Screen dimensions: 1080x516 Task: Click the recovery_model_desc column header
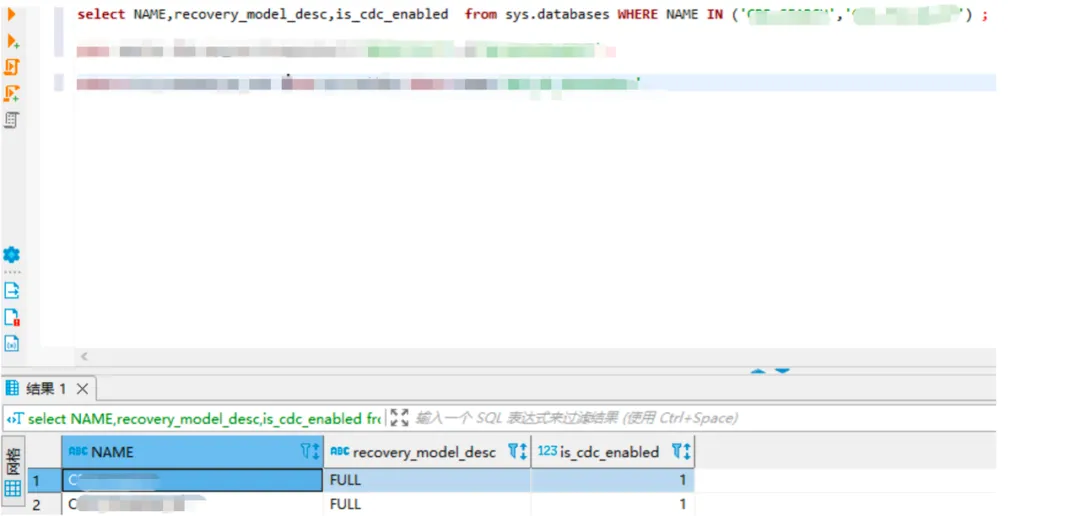pyautogui.click(x=424, y=452)
